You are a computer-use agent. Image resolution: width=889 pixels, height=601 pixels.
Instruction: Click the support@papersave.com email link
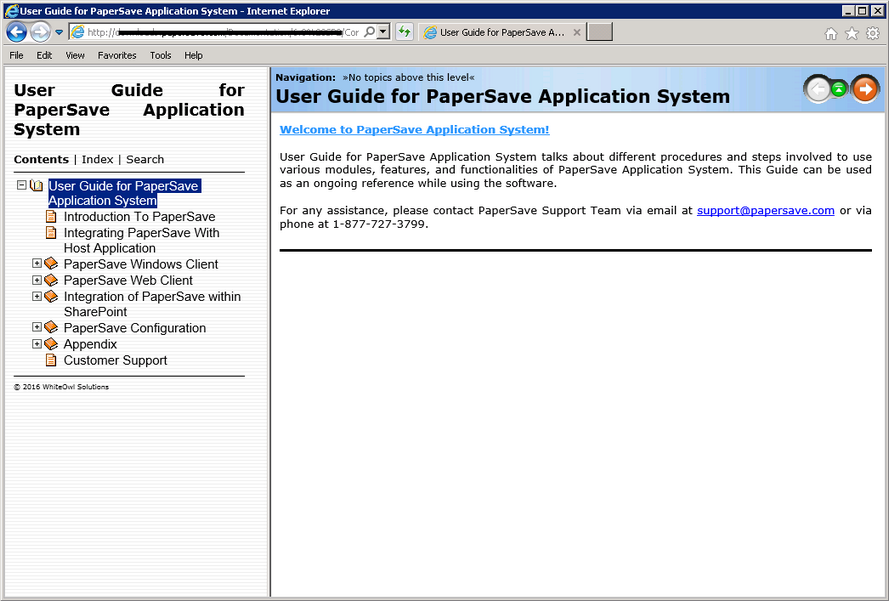(x=765, y=210)
